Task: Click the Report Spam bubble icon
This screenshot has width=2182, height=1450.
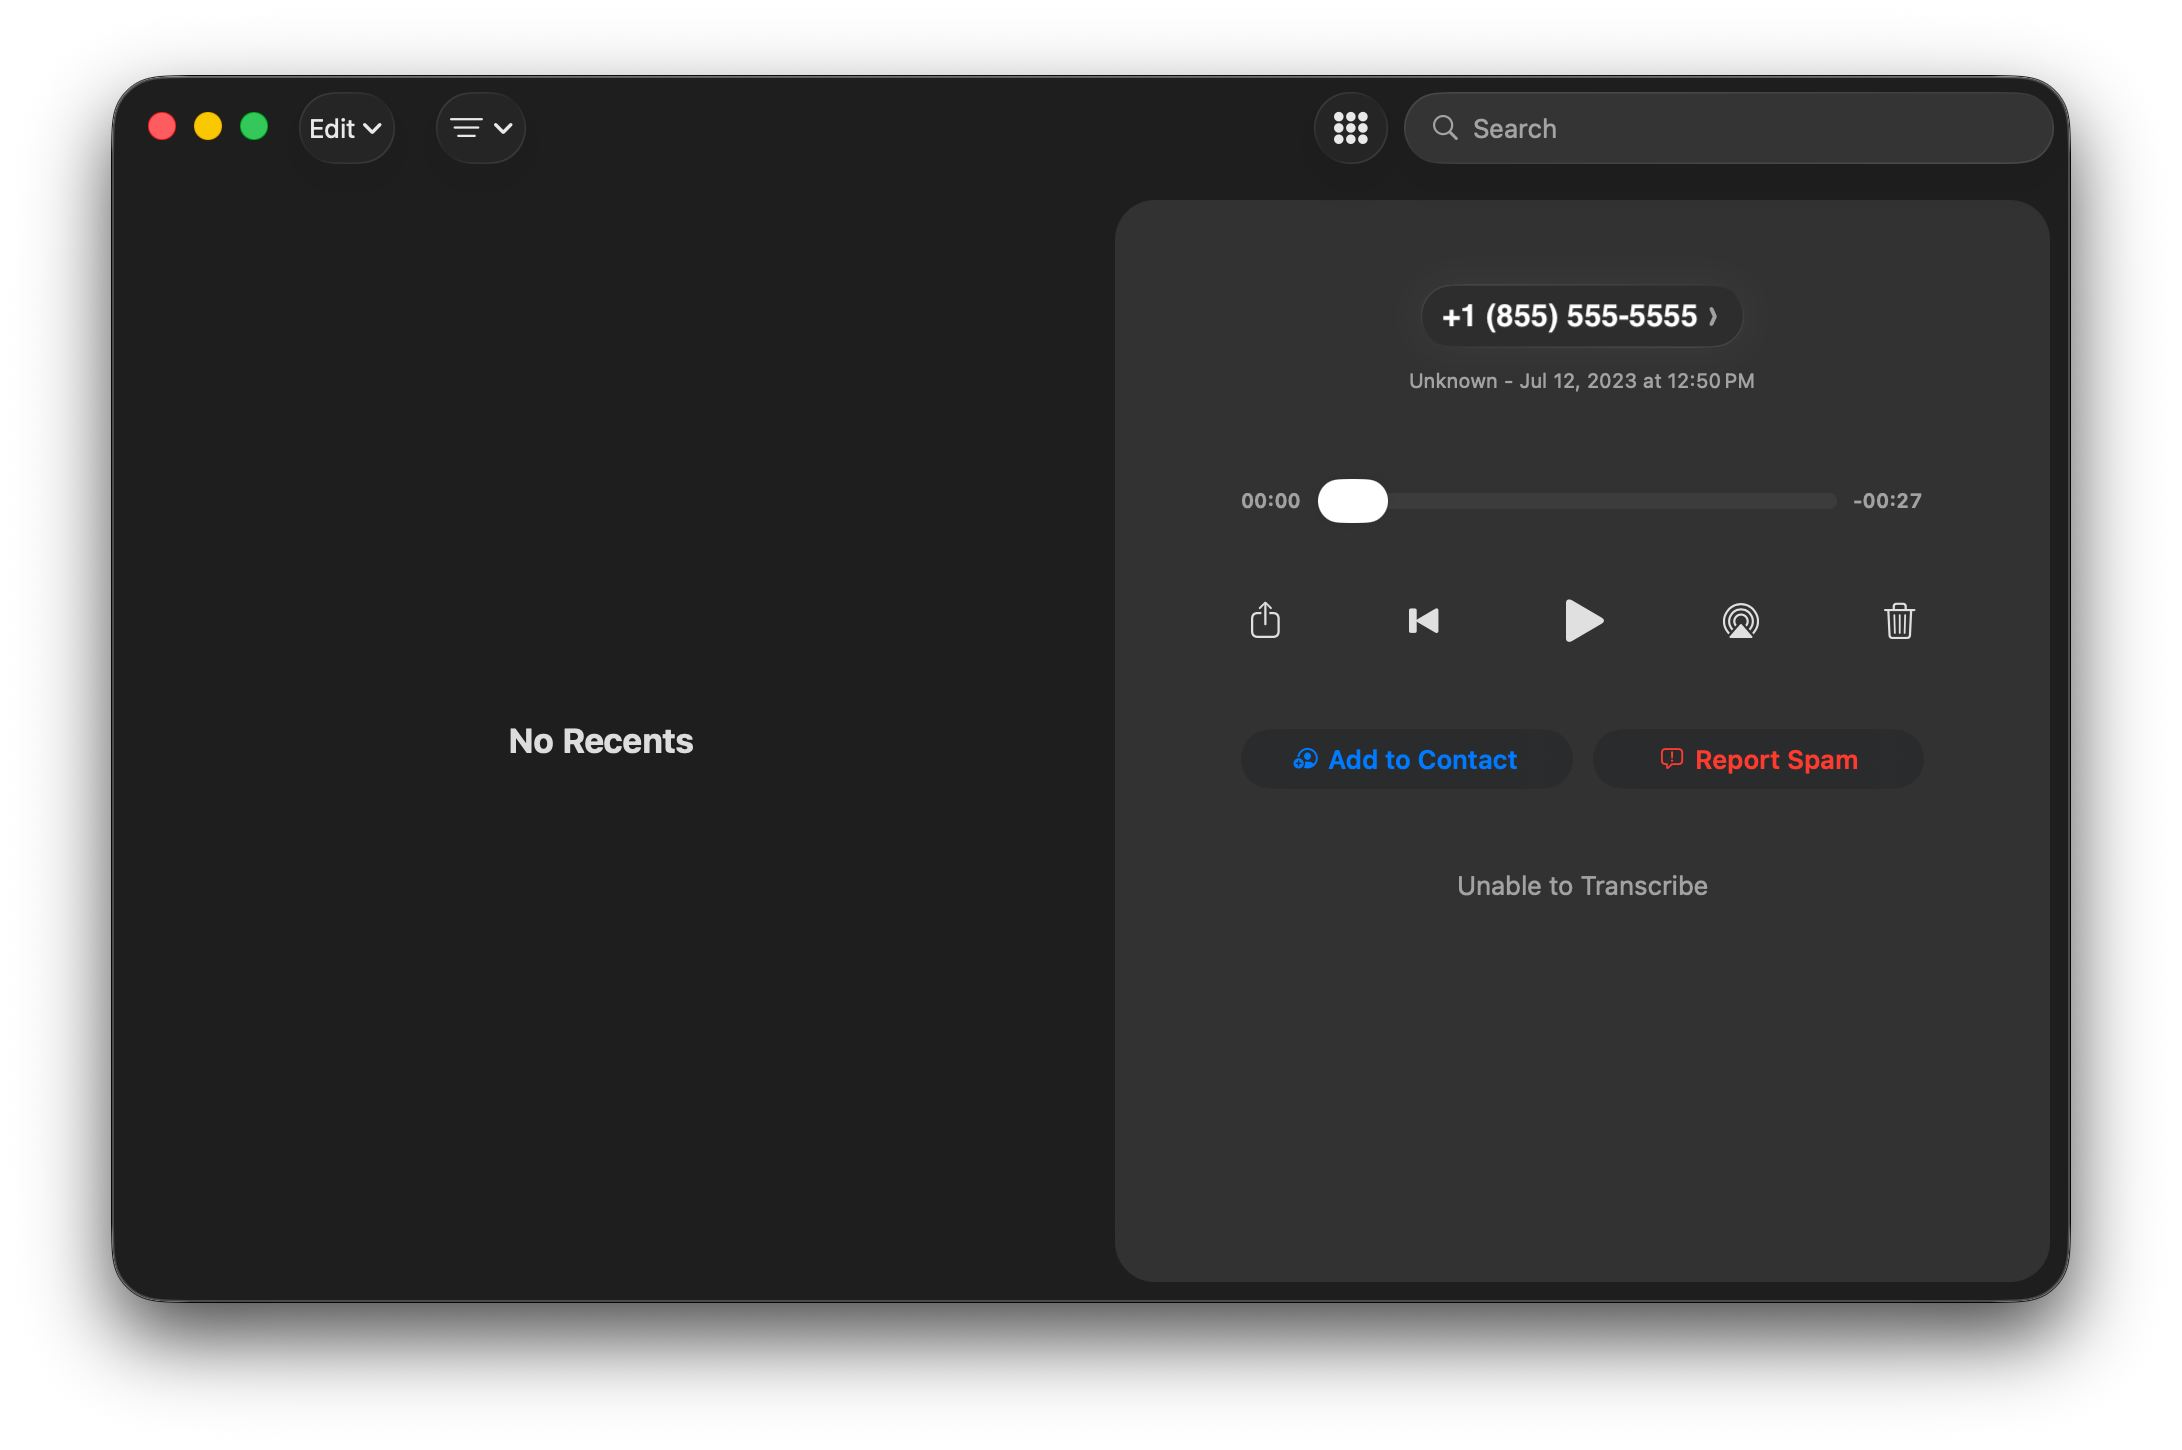Action: 1671,759
